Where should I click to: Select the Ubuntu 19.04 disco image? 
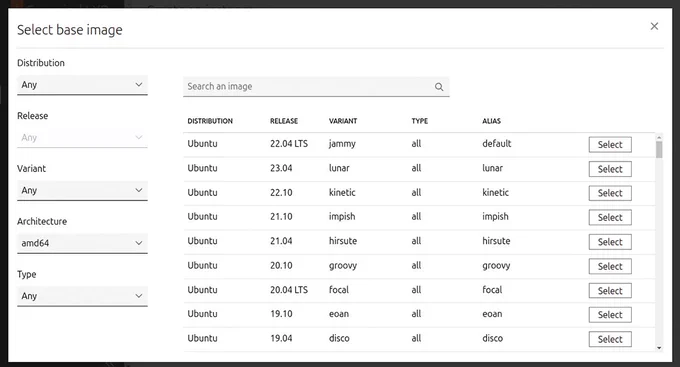[x=610, y=339]
